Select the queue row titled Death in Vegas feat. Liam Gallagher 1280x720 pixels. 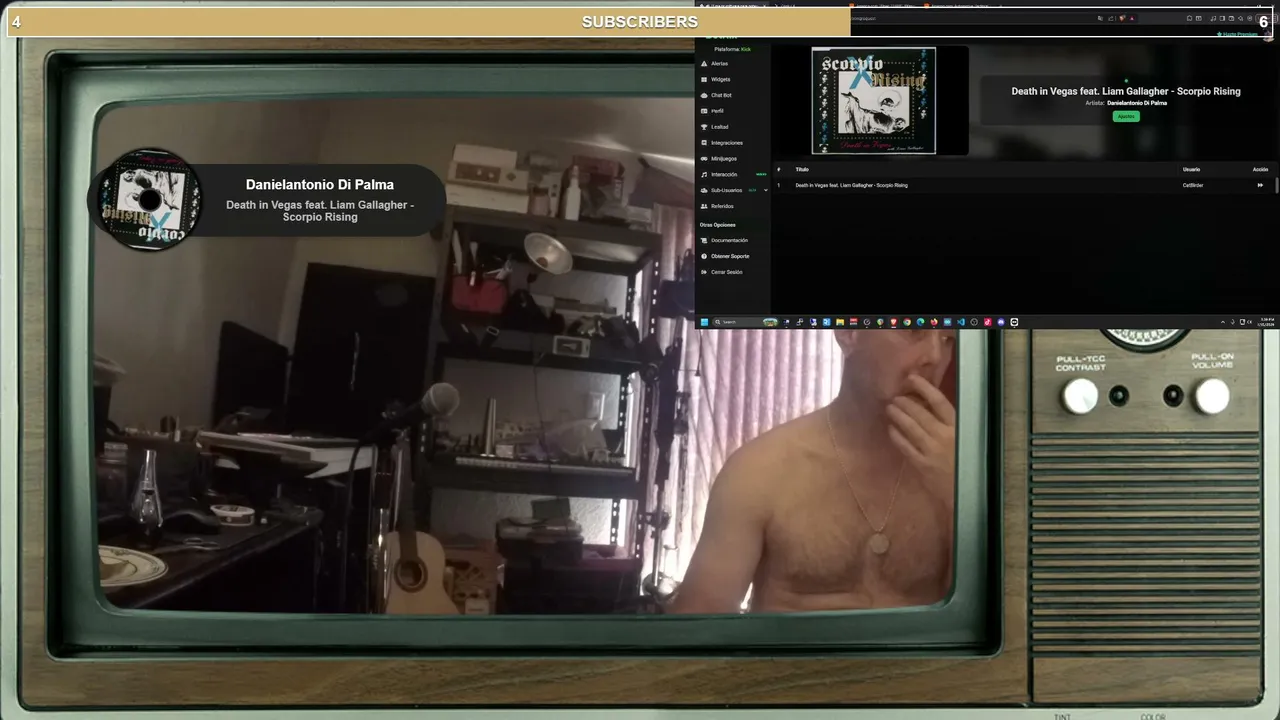(x=1023, y=185)
